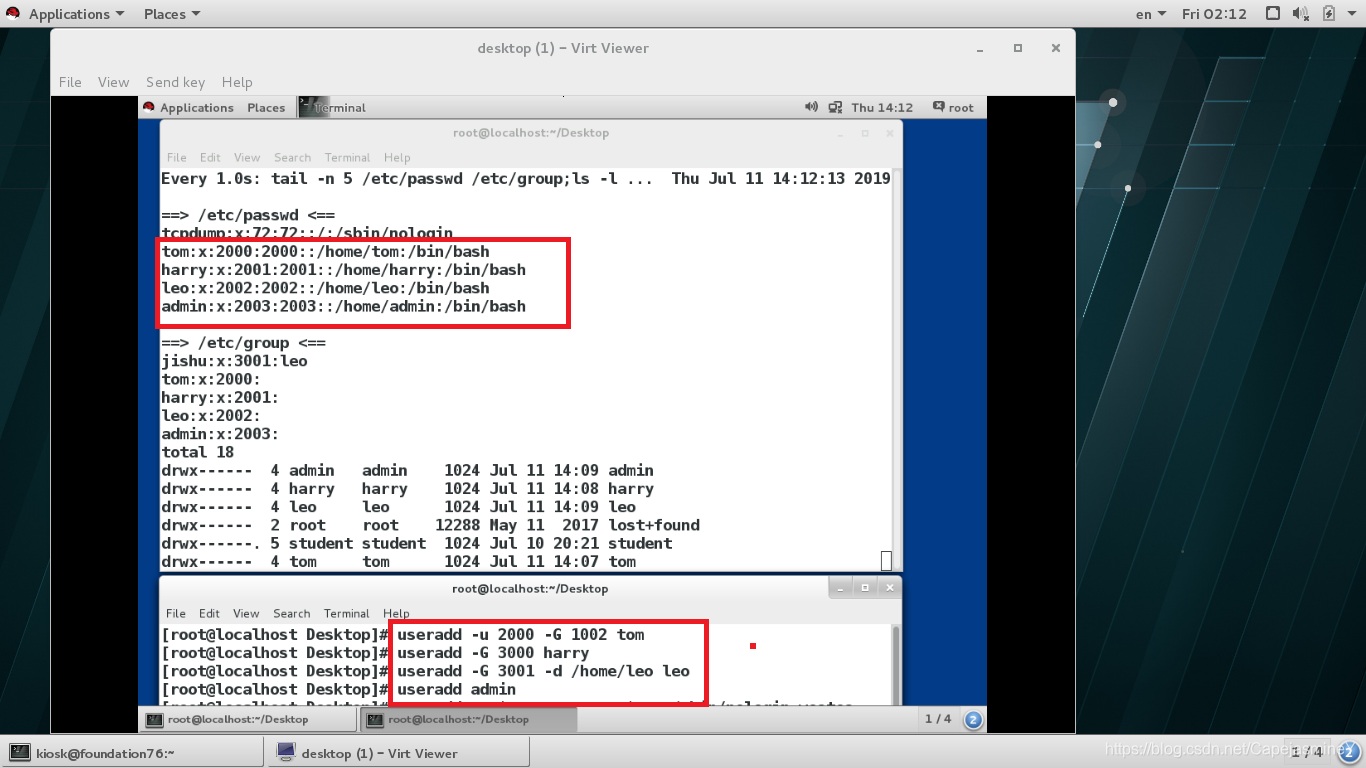Maximize the Virt Viewer window
The height and width of the screenshot is (768, 1366).
coord(1018,48)
